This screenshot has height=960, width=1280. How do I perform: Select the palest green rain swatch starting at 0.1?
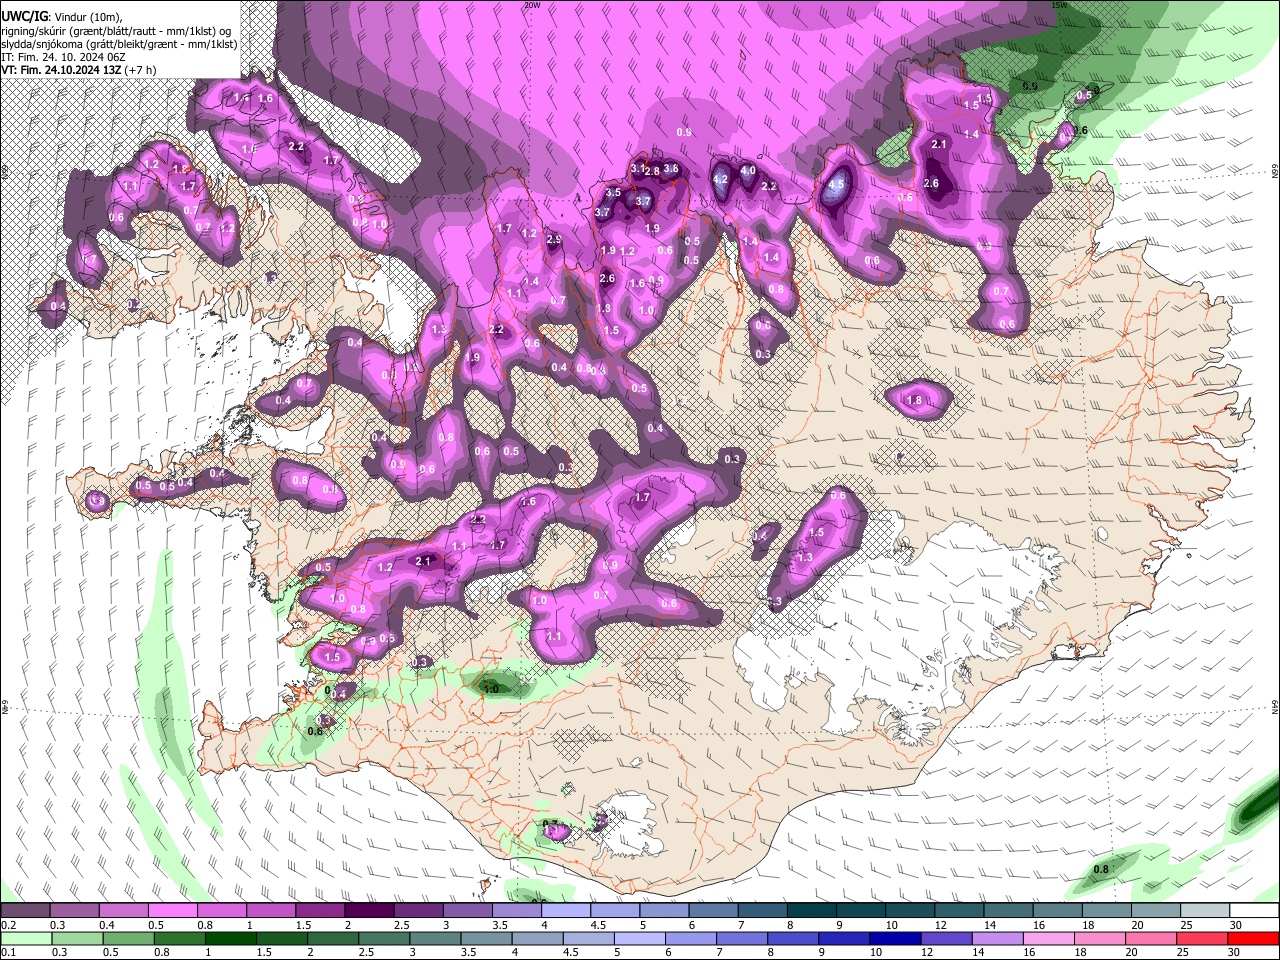(x=27, y=938)
